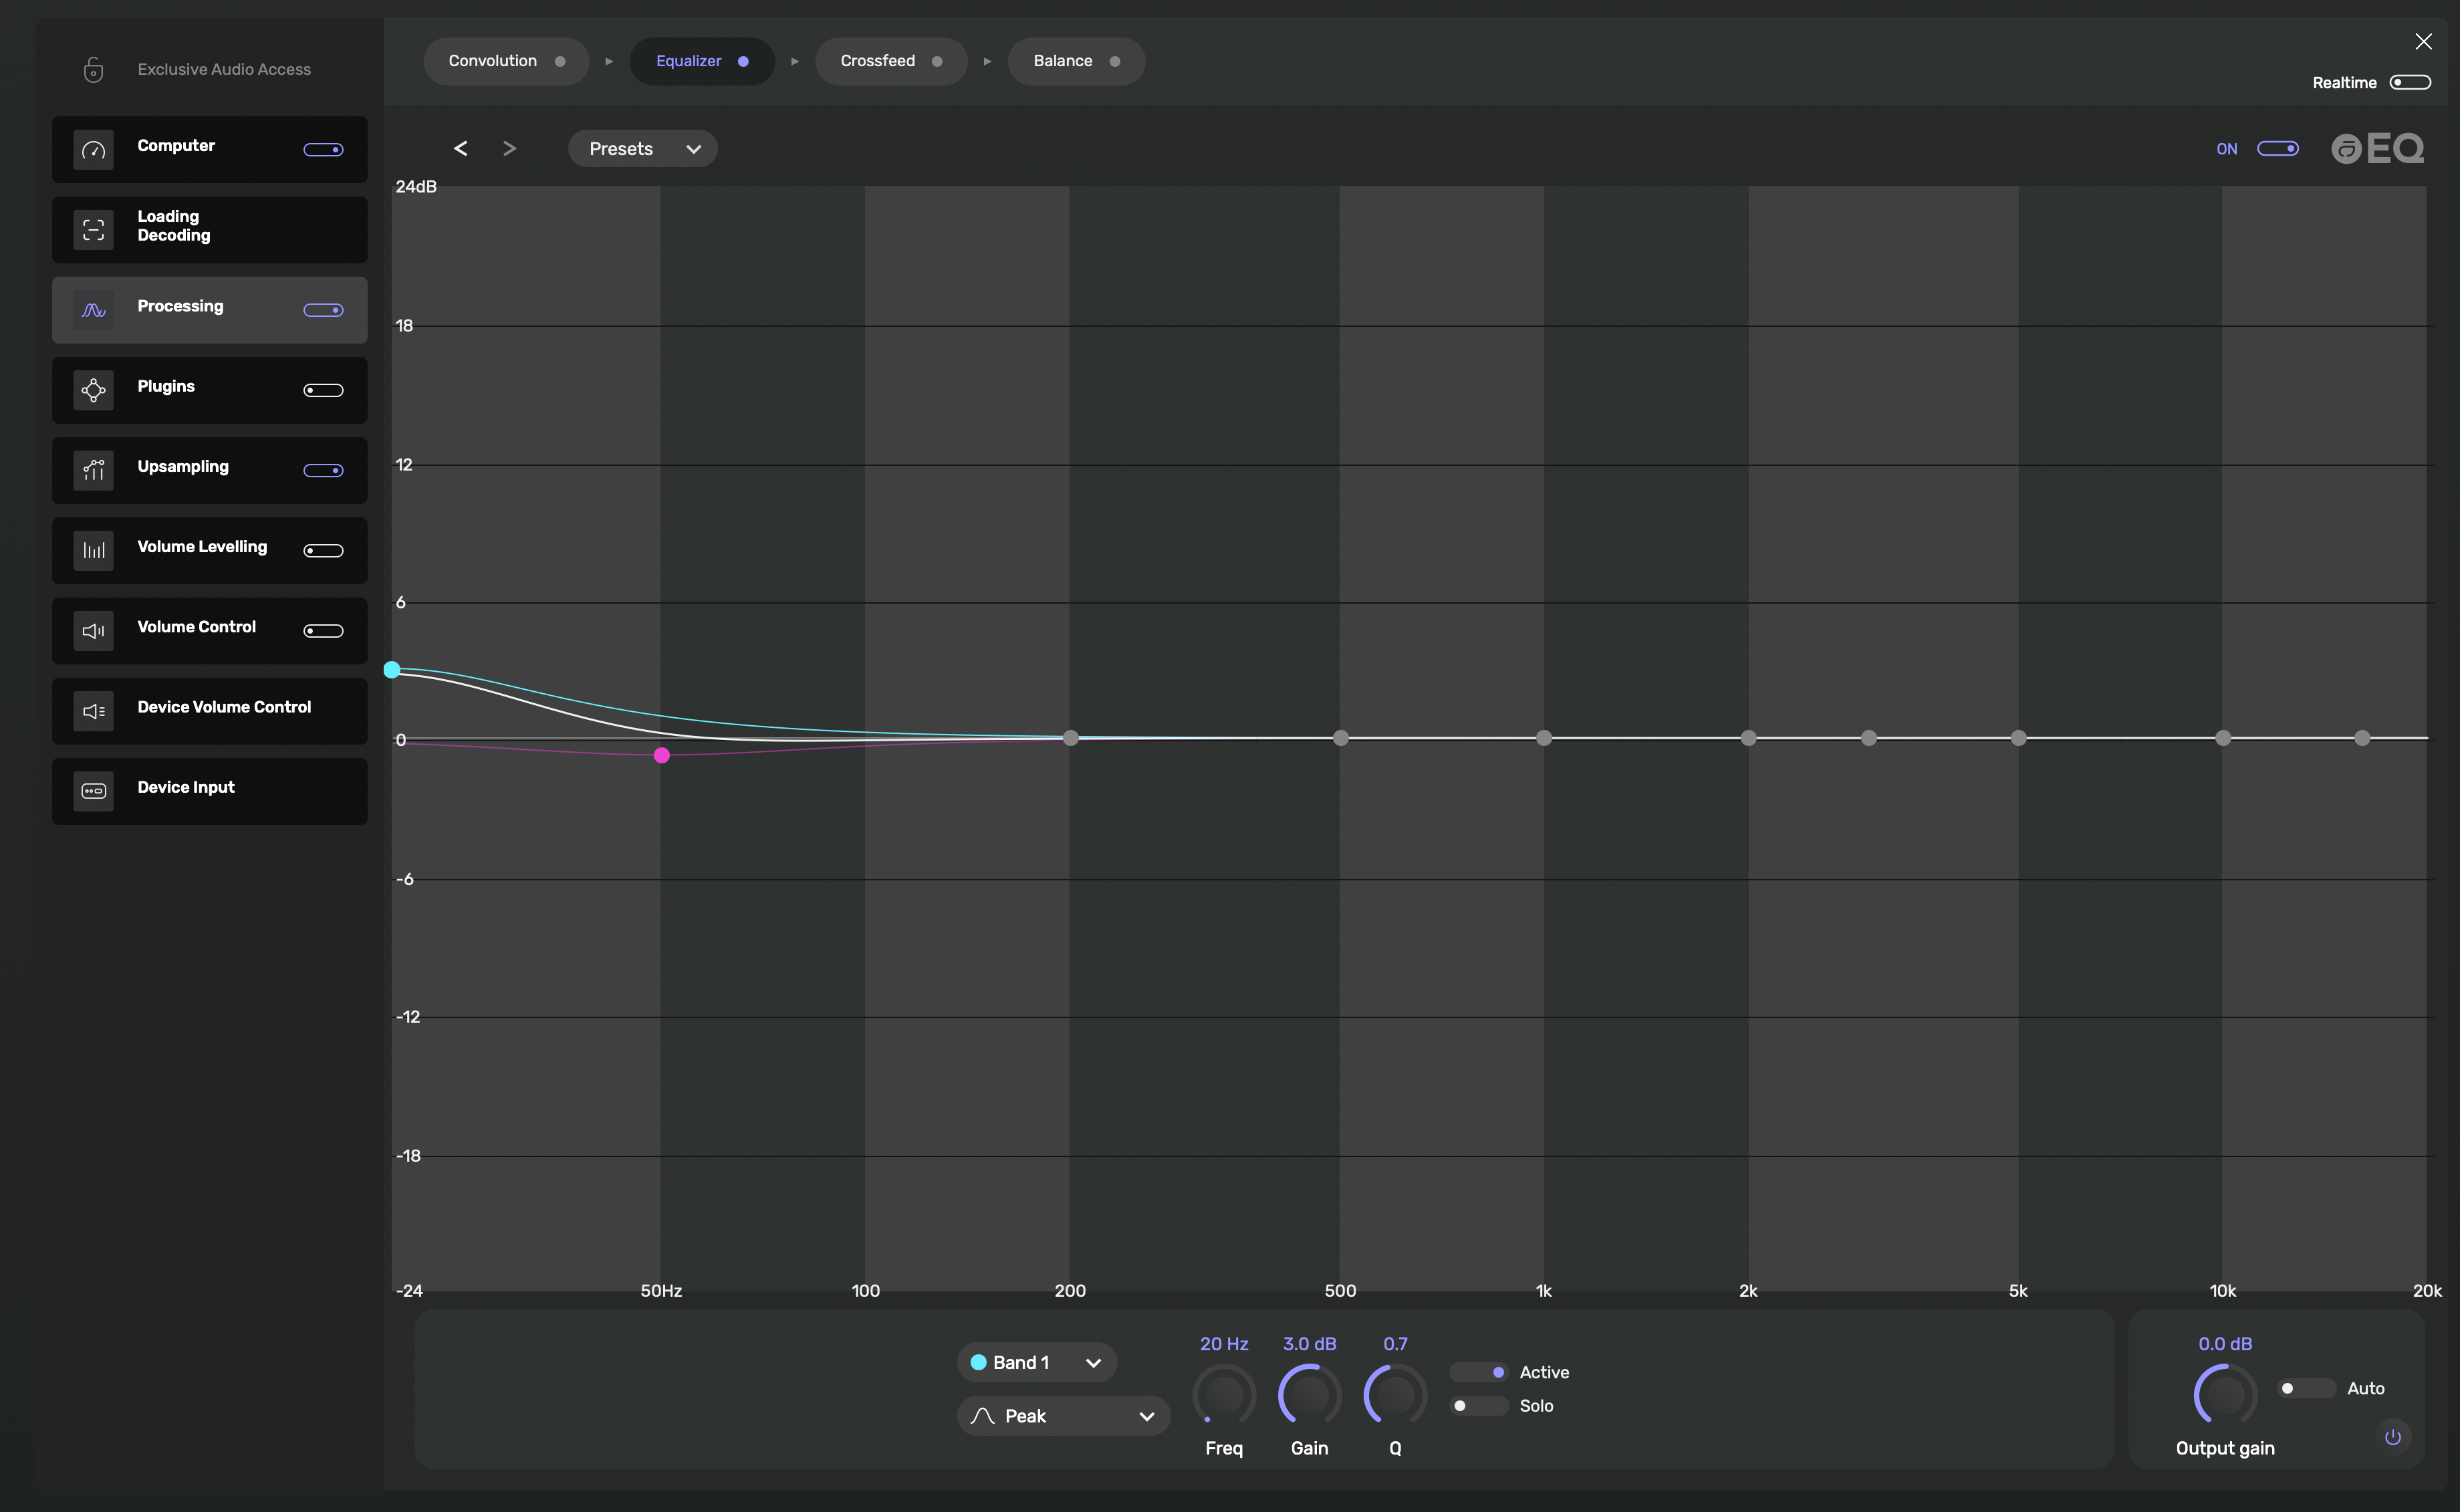The image size is (2460, 1512).
Task: Expand the Band 1 selector dropdown
Action: [1036, 1362]
